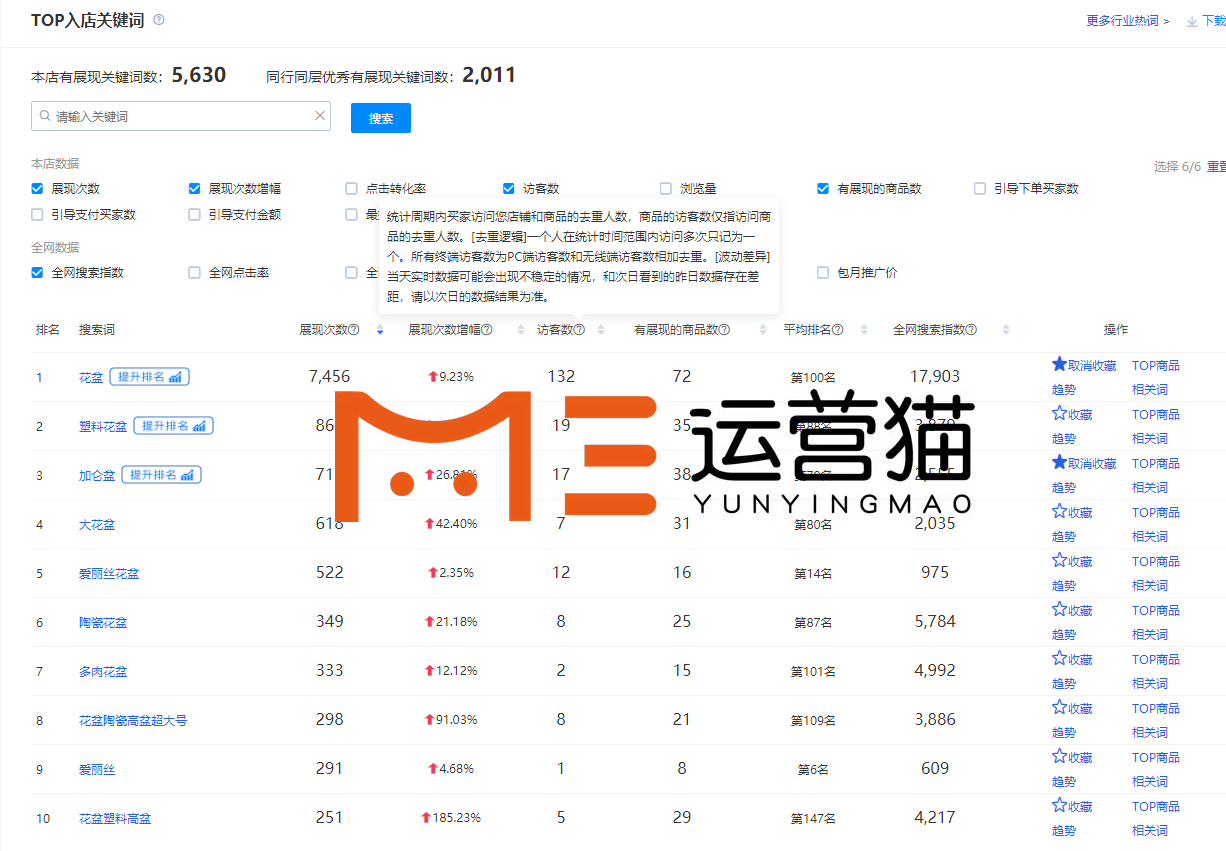This screenshot has height=851, width=1226.
Task: Click 提升排名 button for 加仑盆
Action: click(x=161, y=475)
